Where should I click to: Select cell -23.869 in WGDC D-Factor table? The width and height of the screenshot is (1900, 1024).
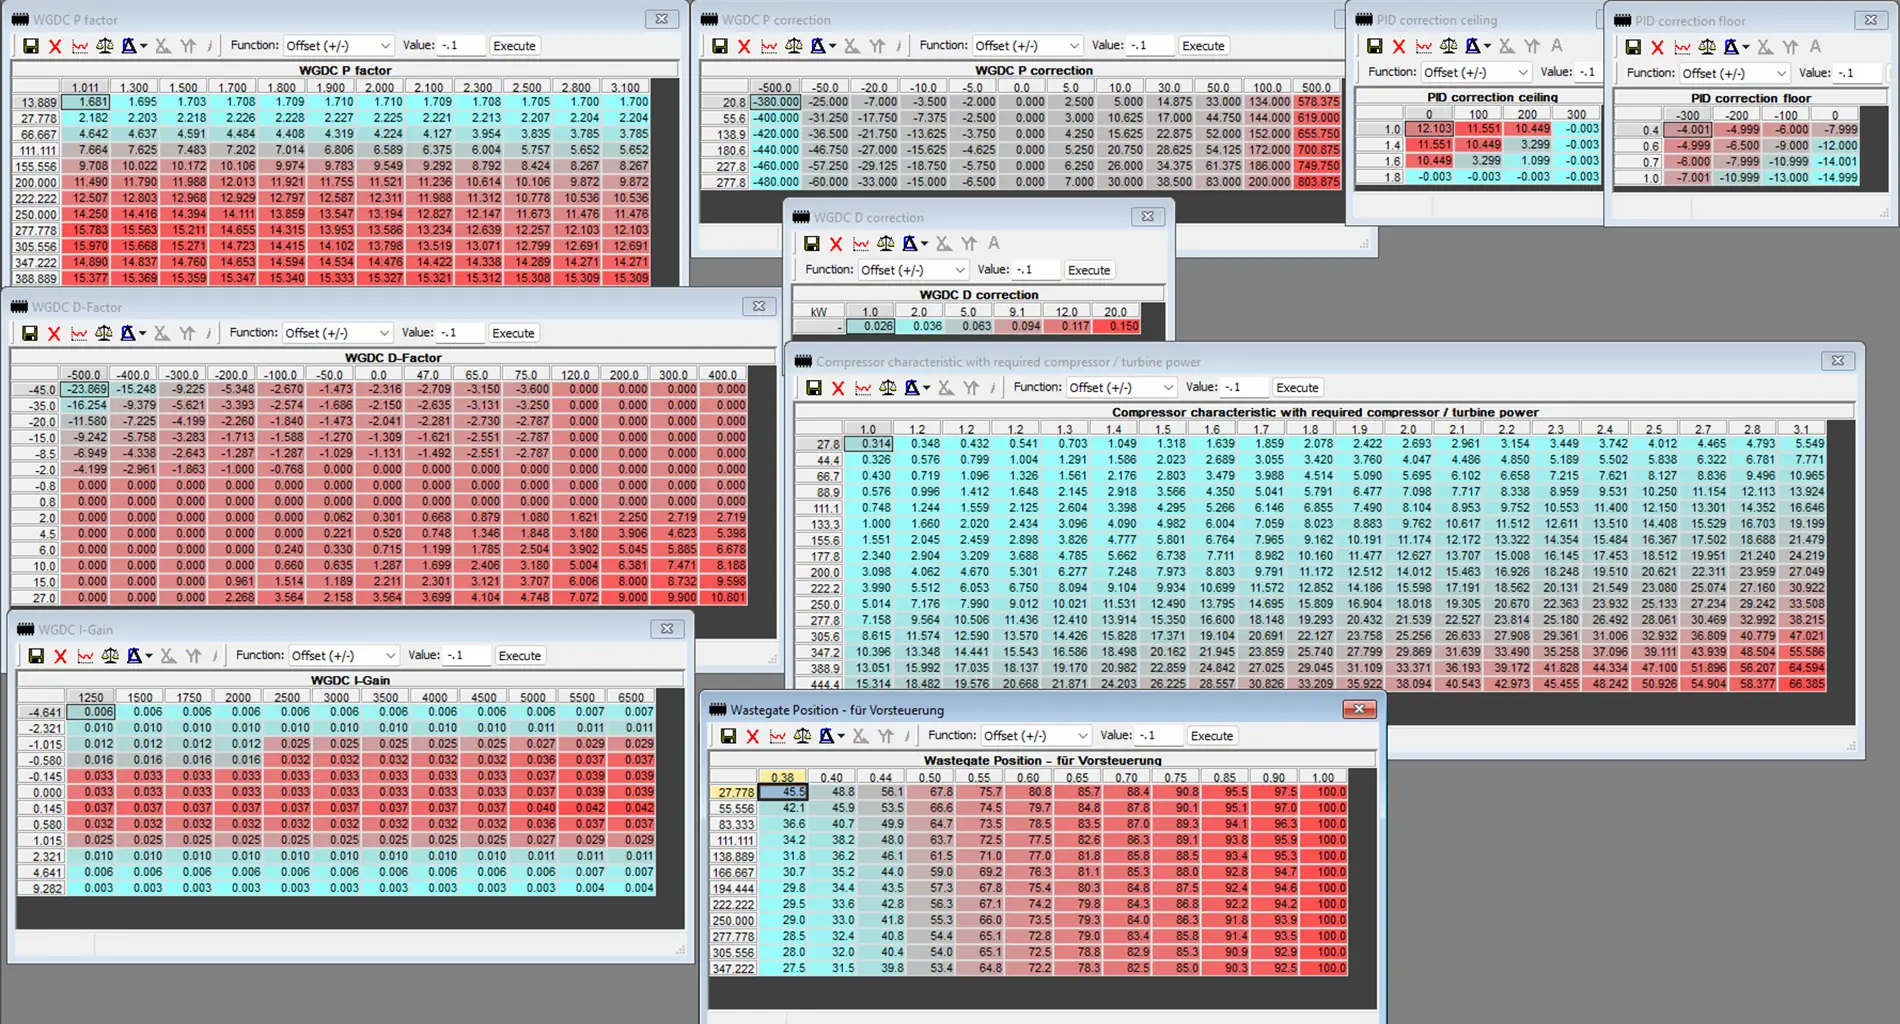(85, 390)
